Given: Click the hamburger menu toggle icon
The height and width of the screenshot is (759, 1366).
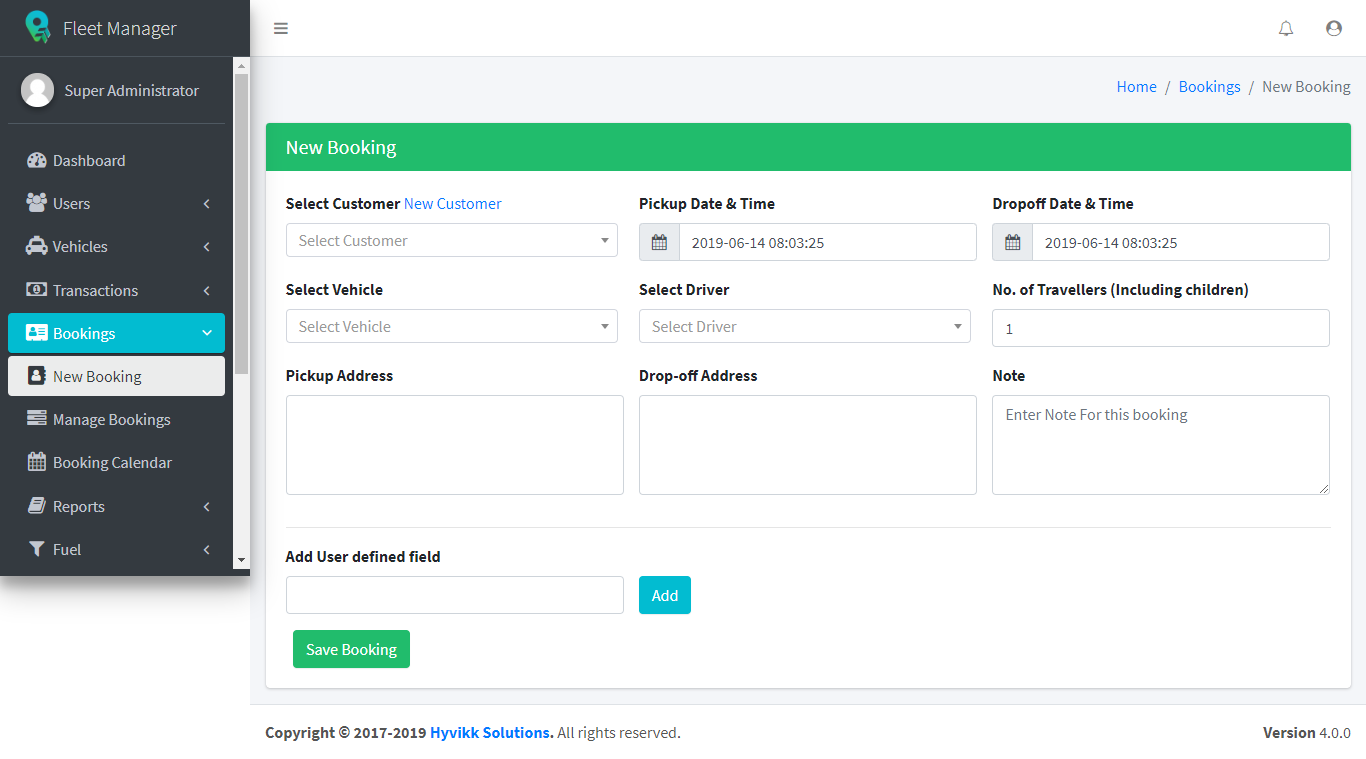Looking at the screenshot, I should [x=281, y=29].
